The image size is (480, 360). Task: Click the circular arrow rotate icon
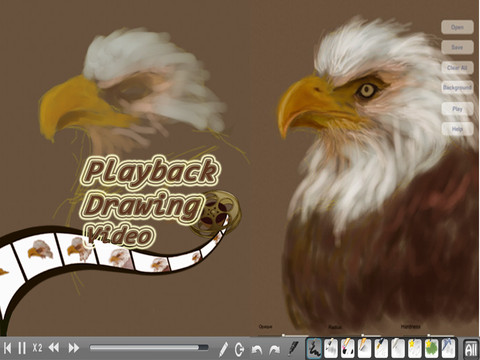pyautogui.click(x=239, y=349)
